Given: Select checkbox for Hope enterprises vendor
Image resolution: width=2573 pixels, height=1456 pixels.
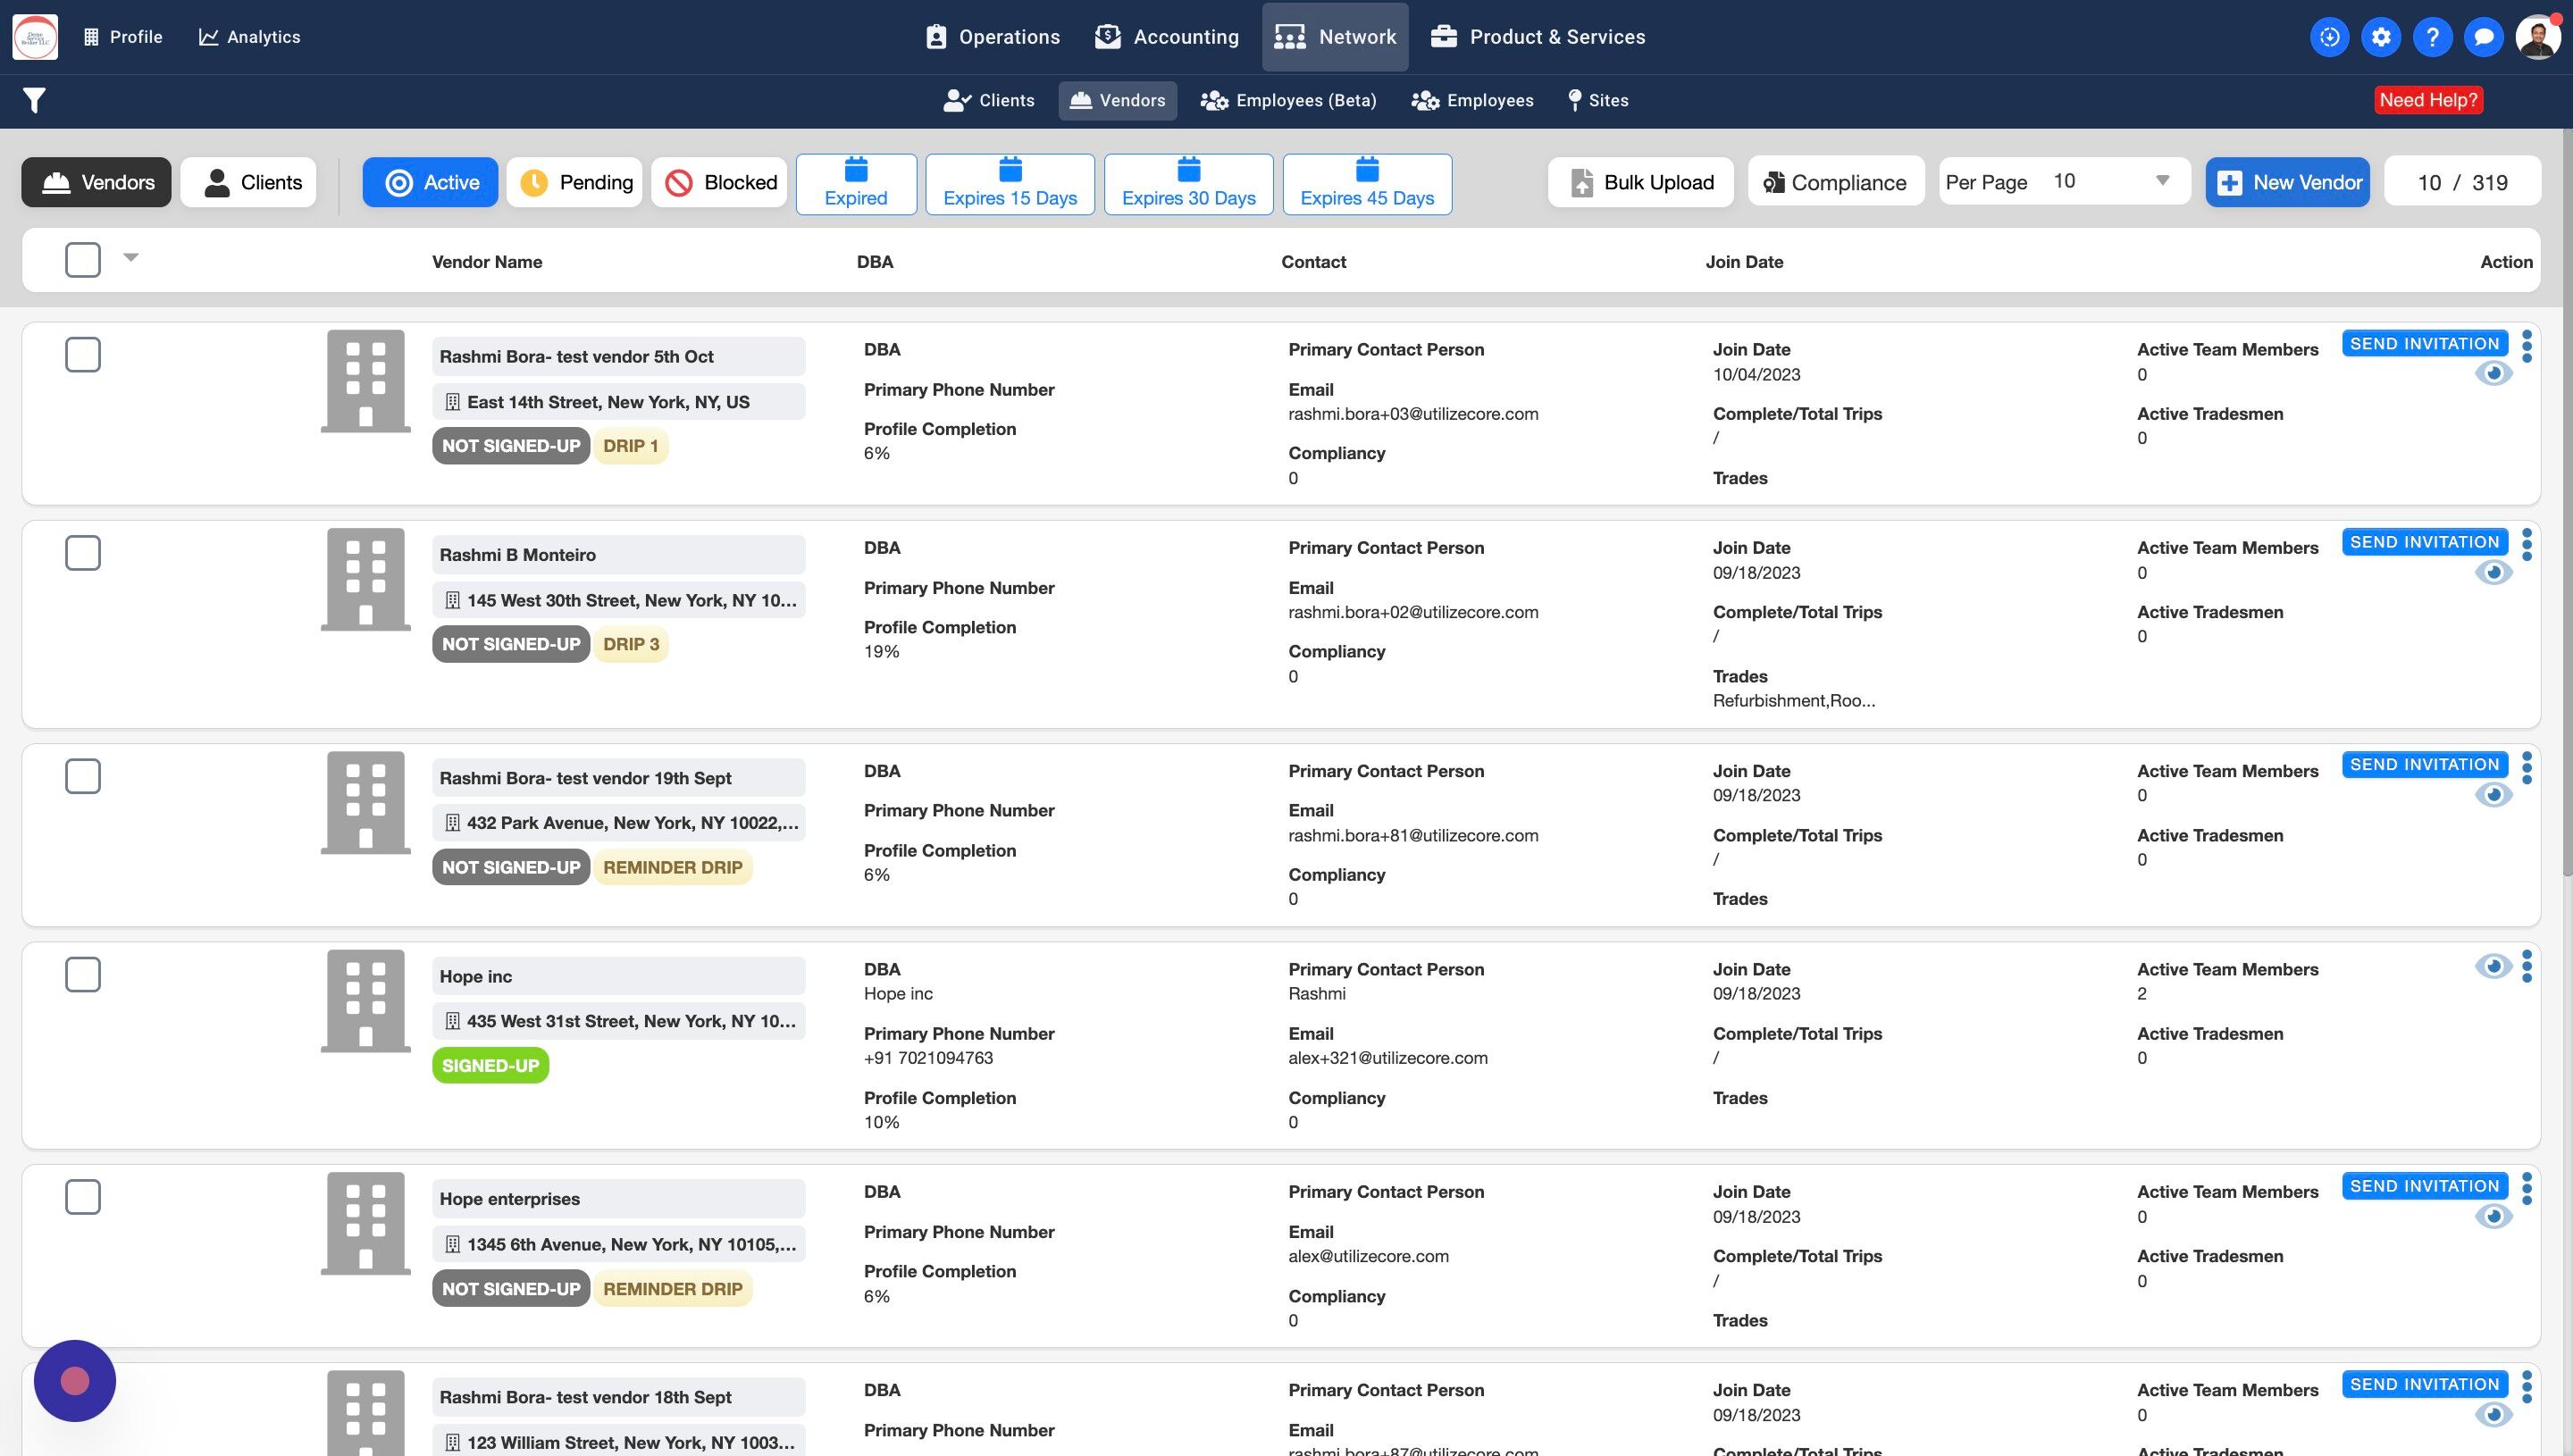Looking at the screenshot, I should coord(83,1197).
